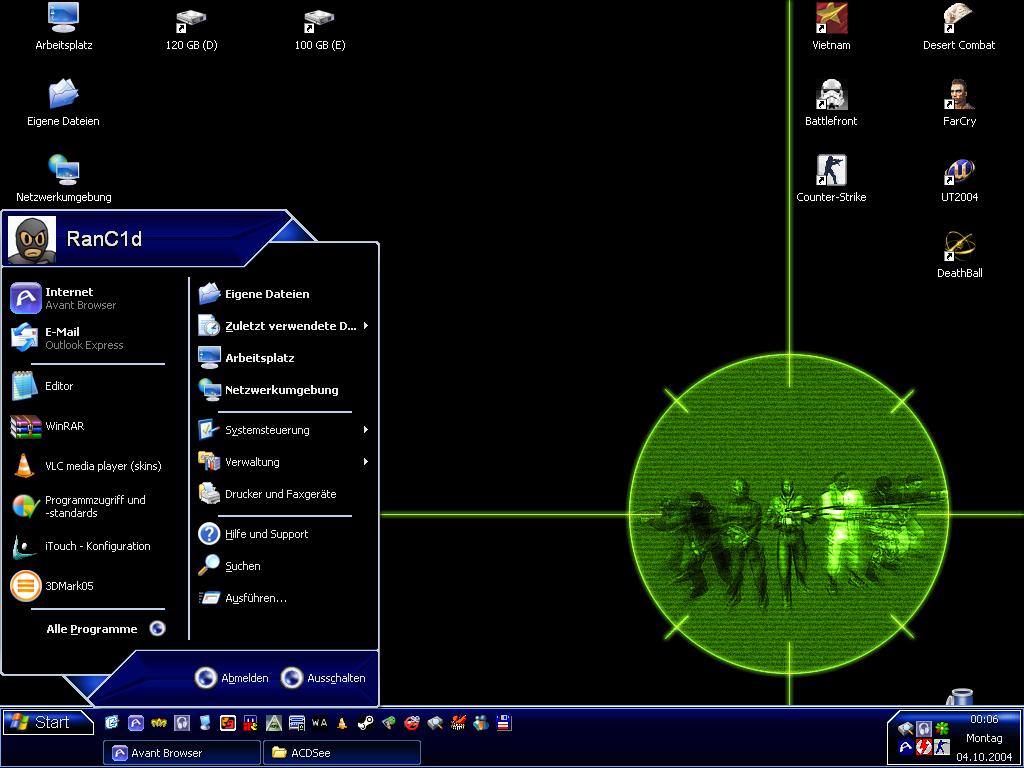Expand the Systemsteuerung submenu arrow
The width and height of the screenshot is (1024, 768).
366,430
